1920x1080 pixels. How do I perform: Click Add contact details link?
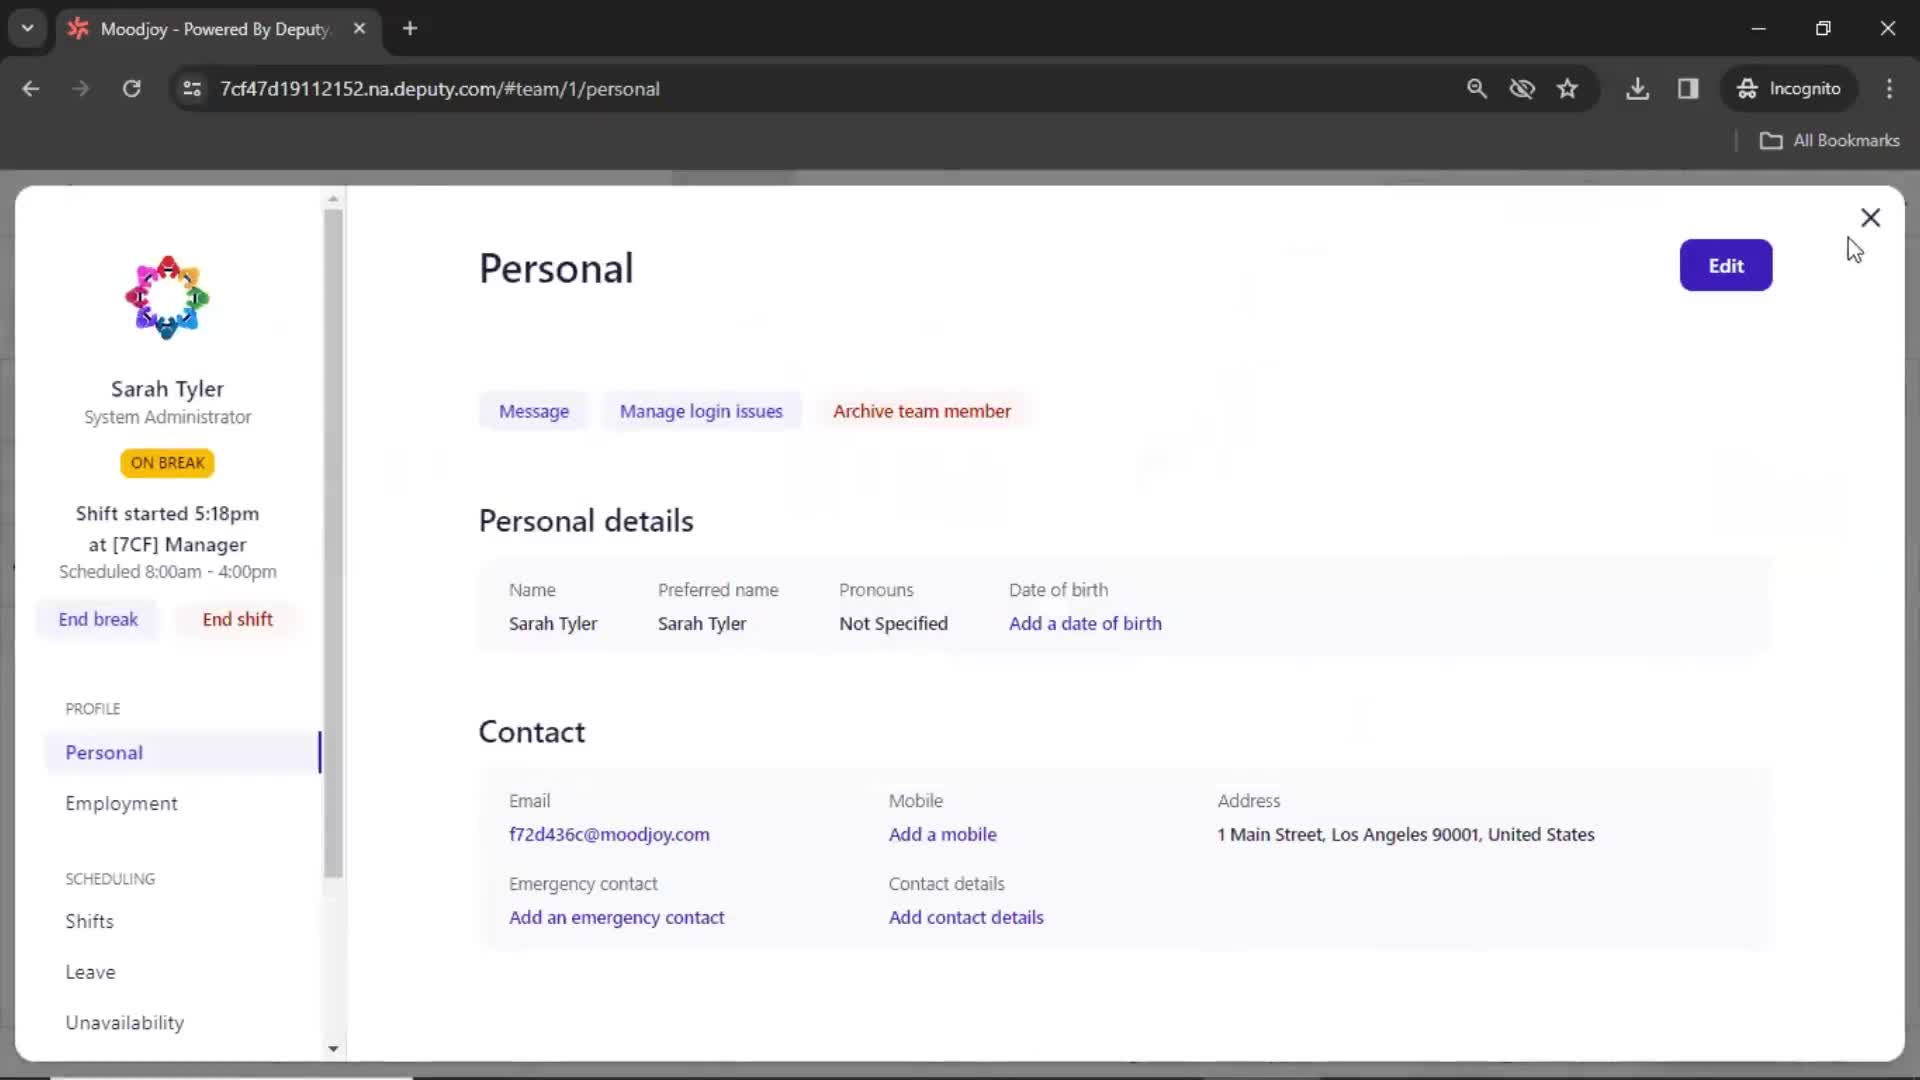coord(966,917)
